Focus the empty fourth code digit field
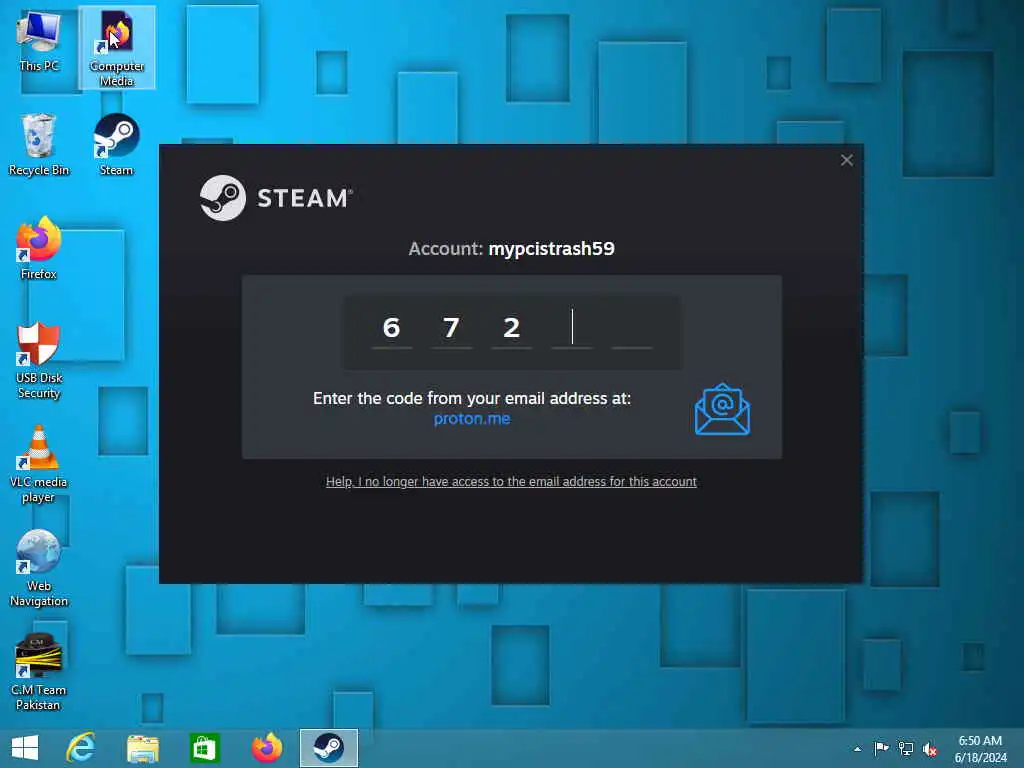 (x=572, y=328)
